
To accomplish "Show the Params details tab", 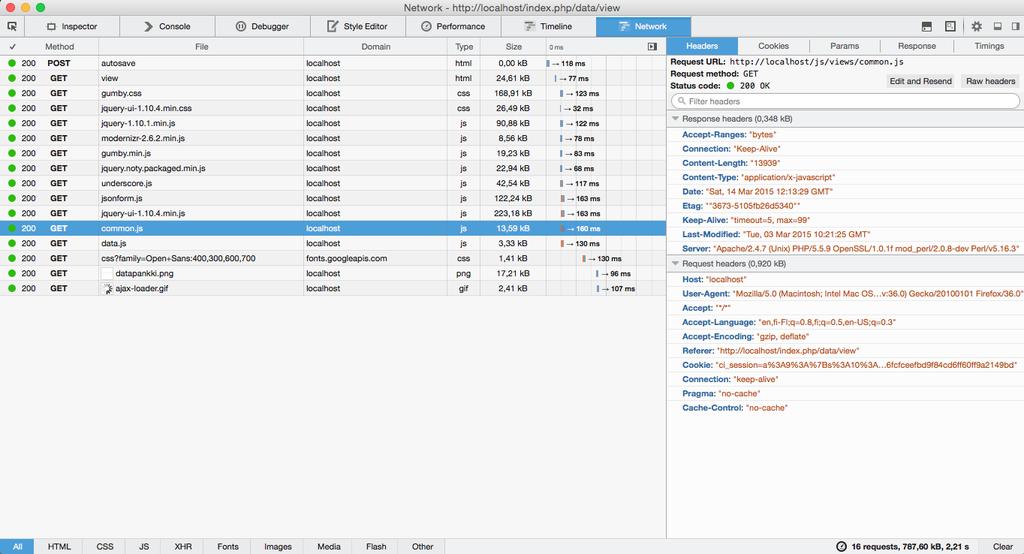I will click(x=844, y=46).
